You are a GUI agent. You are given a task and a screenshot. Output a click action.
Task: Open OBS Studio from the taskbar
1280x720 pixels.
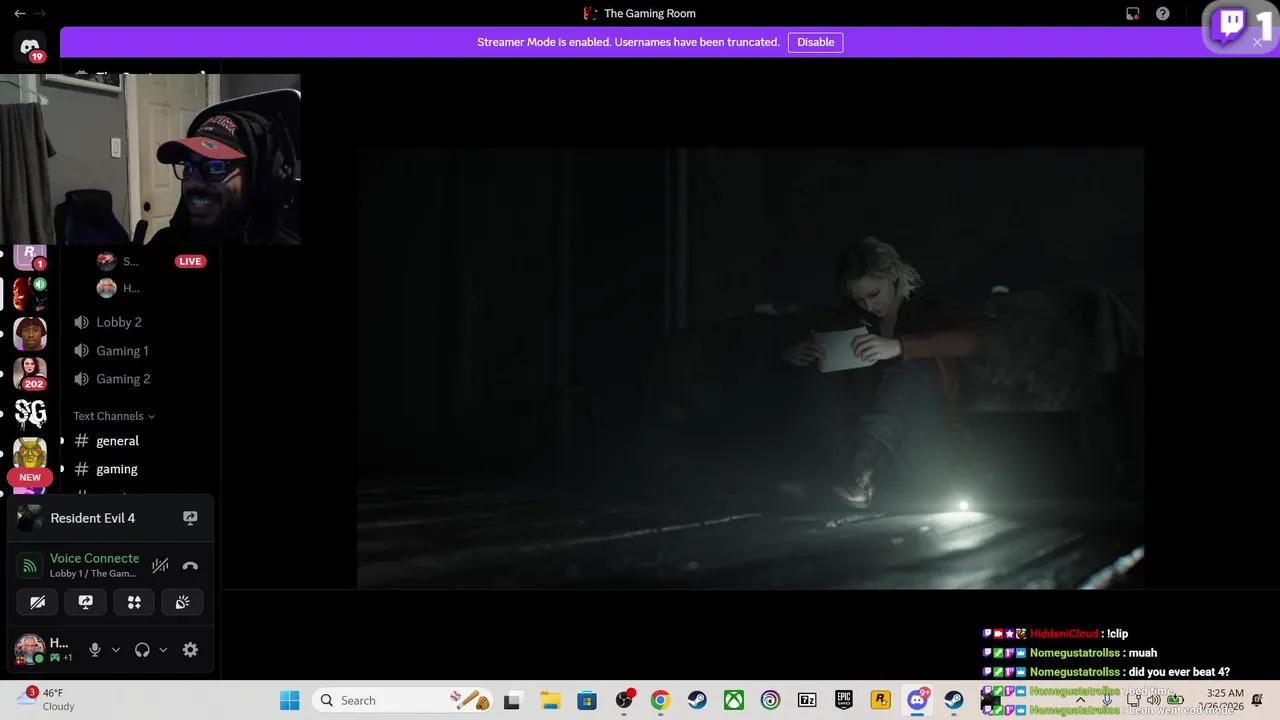click(624, 700)
